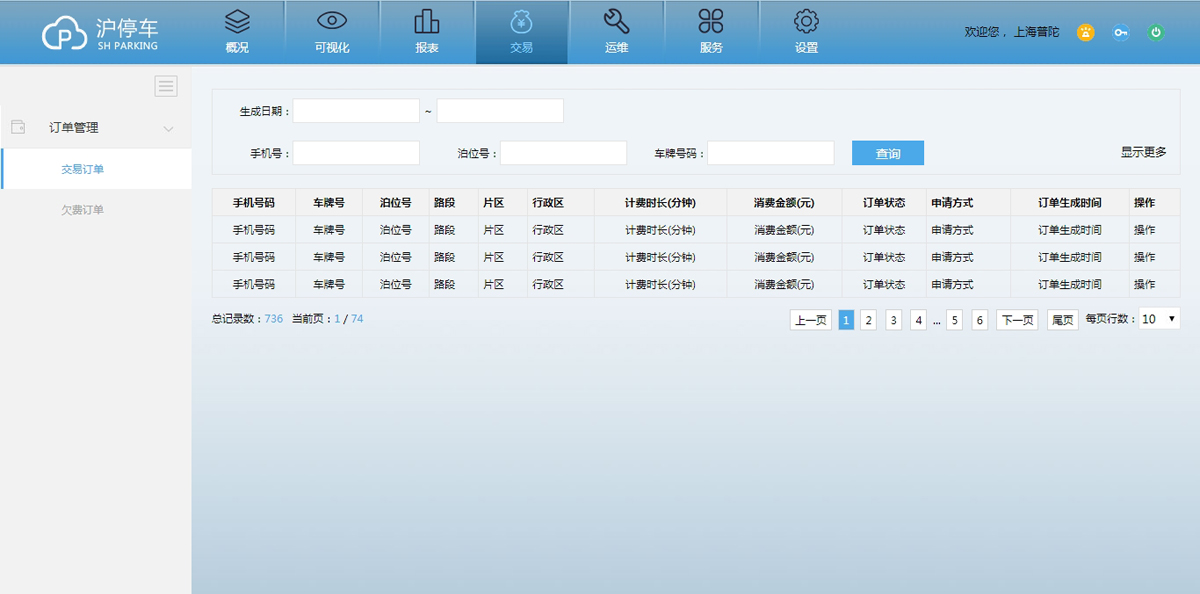Open 欠费订单 in the sidebar
The image size is (1200, 594).
pos(82,210)
